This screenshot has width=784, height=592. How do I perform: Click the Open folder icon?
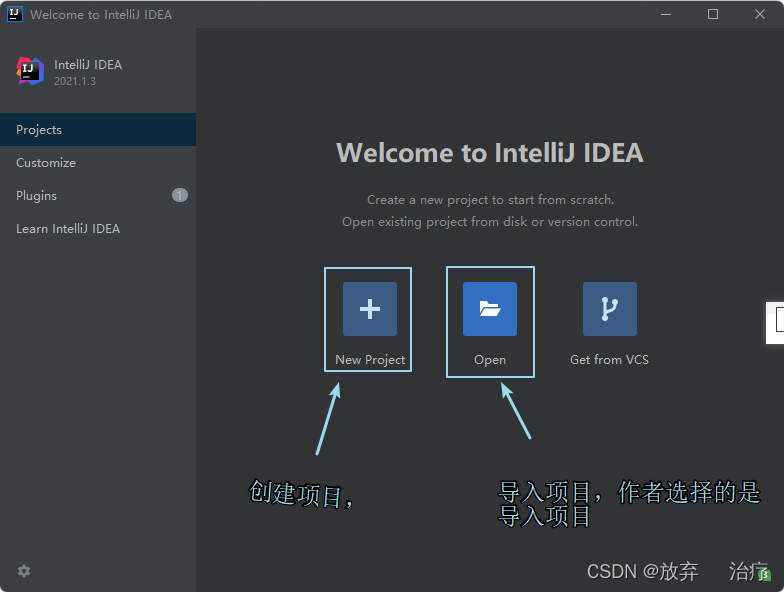point(490,308)
